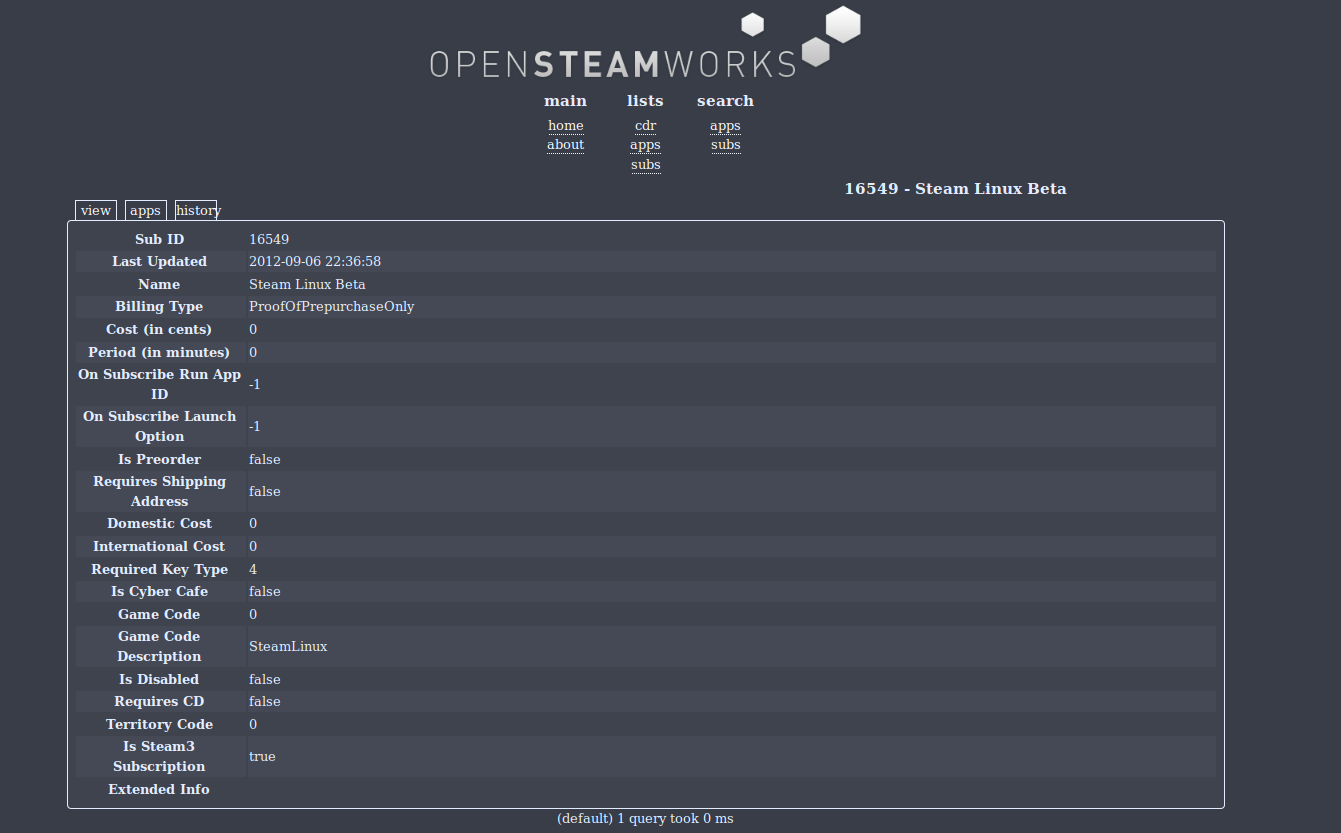Click the 'Cost (in cents)' label
Viewport: 1341px width, 833px height.
(160, 330)
